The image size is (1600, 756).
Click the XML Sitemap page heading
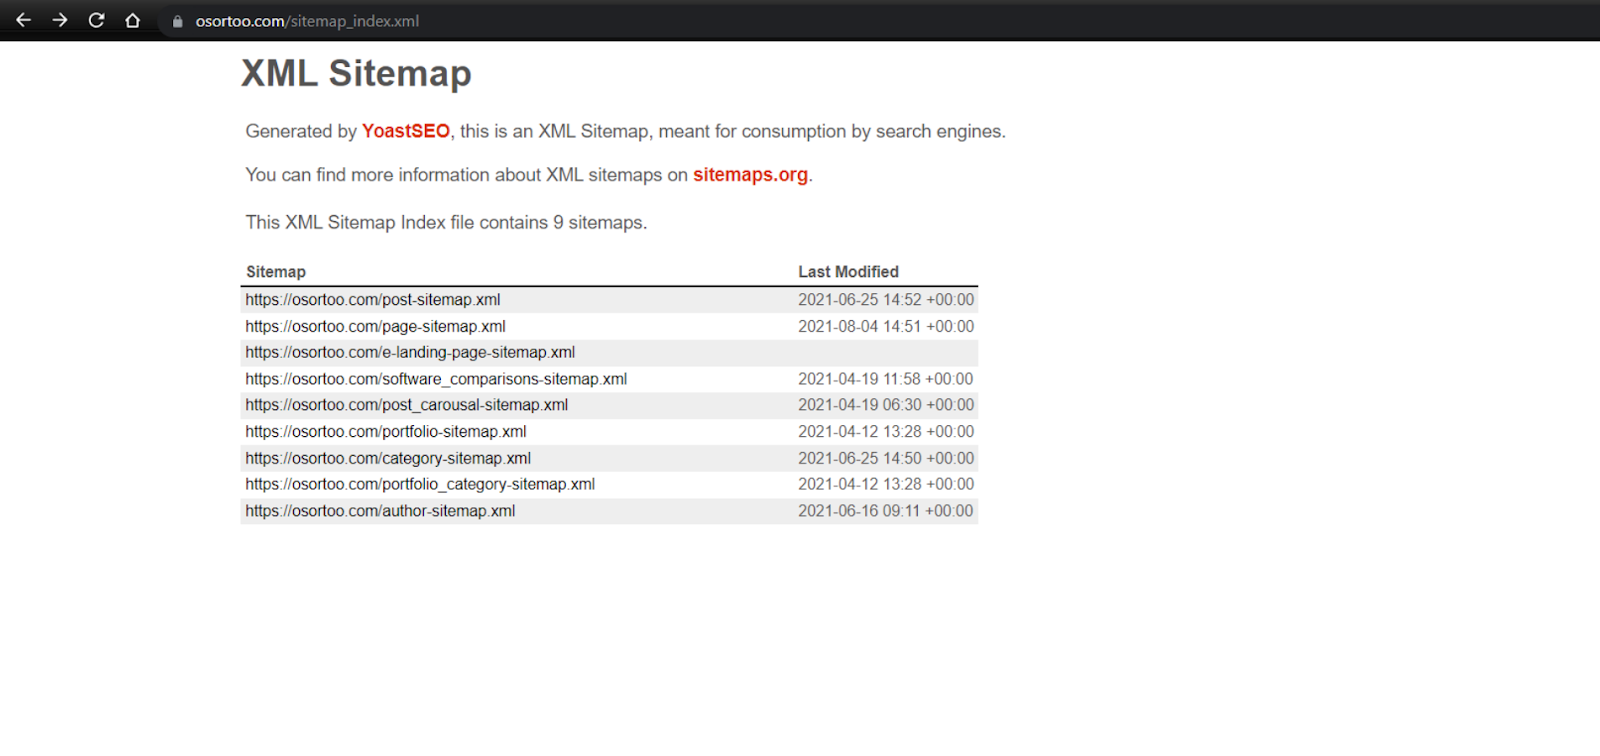pos(356,74)
